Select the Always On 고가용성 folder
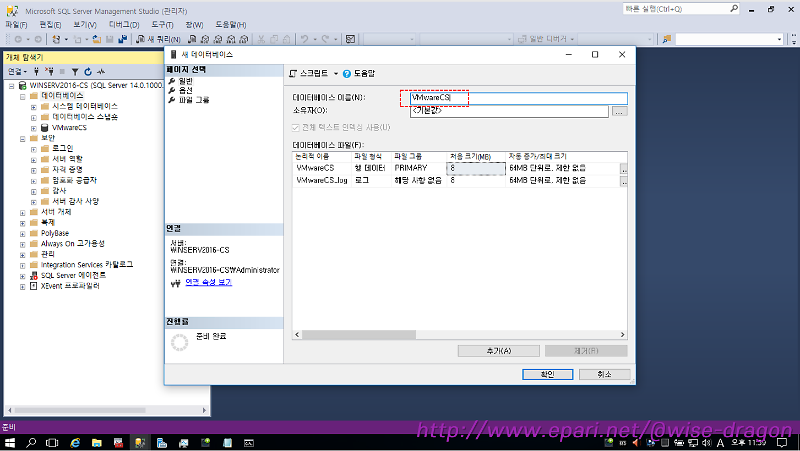The height and width of the screenshot is (451, 800). click(72, 244)
